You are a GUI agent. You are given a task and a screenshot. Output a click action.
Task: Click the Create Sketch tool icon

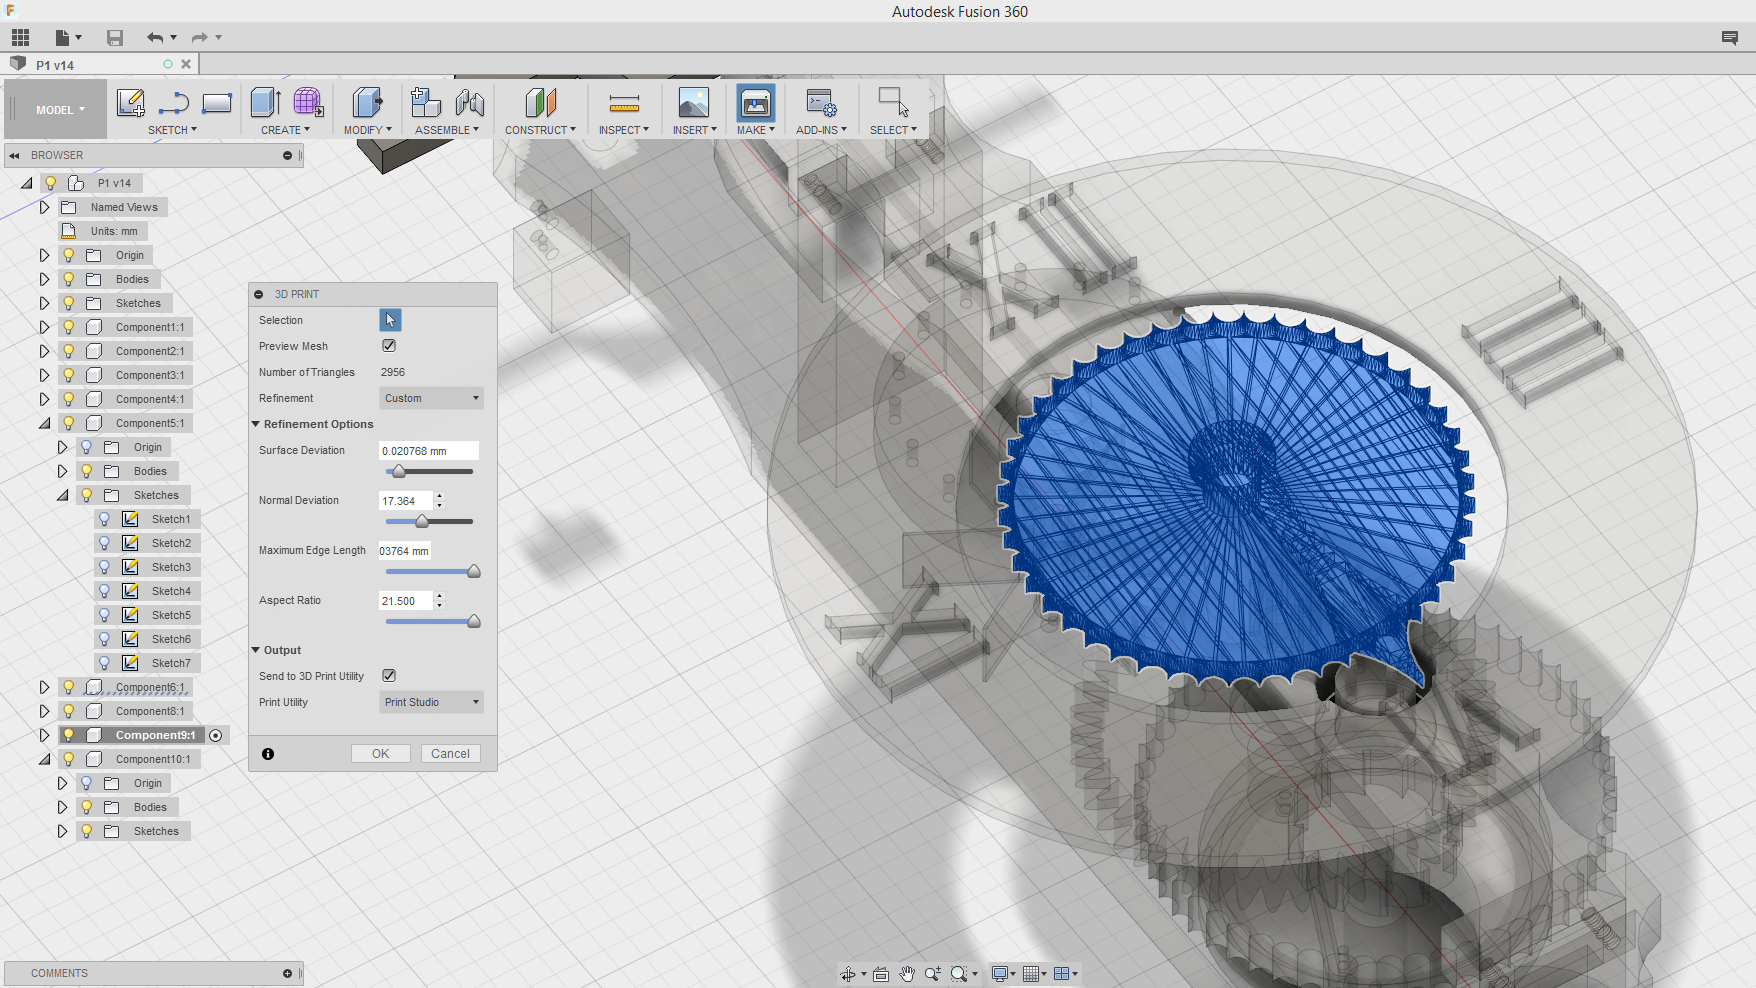(130, 103)
